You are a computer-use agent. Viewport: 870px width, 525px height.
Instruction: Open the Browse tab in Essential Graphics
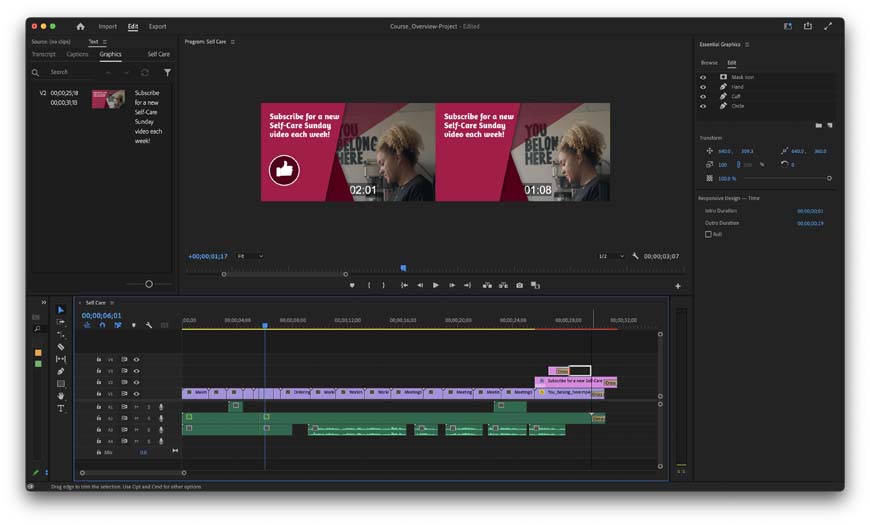pyautogui.click(x=708, y=62)
